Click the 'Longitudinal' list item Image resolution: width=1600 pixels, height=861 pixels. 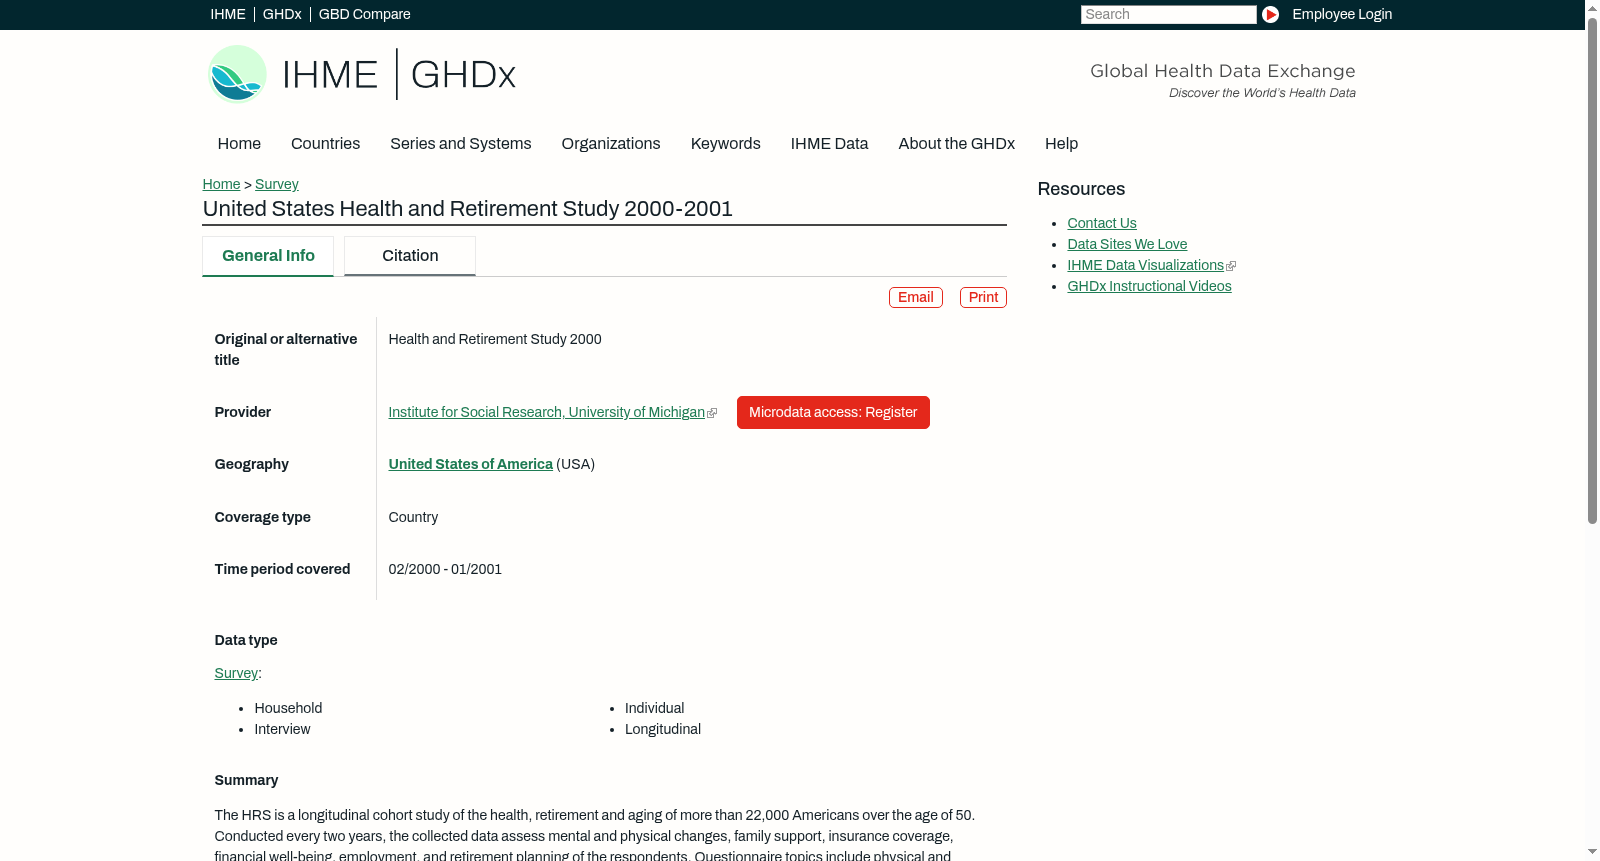[x=663, y=729]
